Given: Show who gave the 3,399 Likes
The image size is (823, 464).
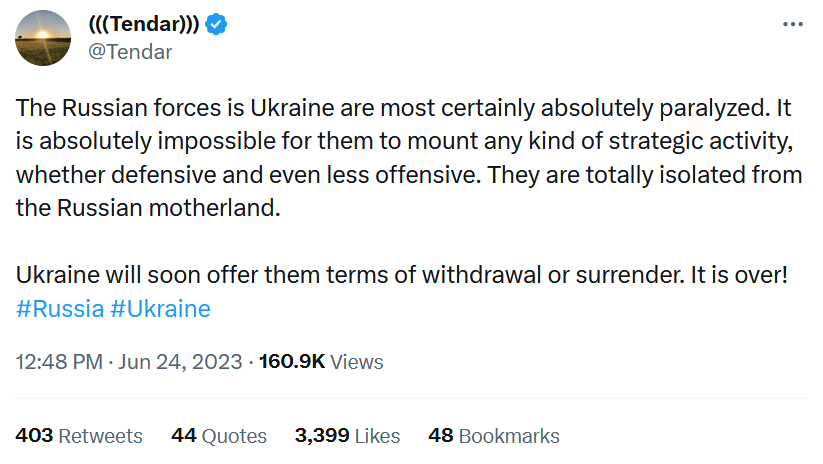Looking at the screenshot, I should click(347, 436).
